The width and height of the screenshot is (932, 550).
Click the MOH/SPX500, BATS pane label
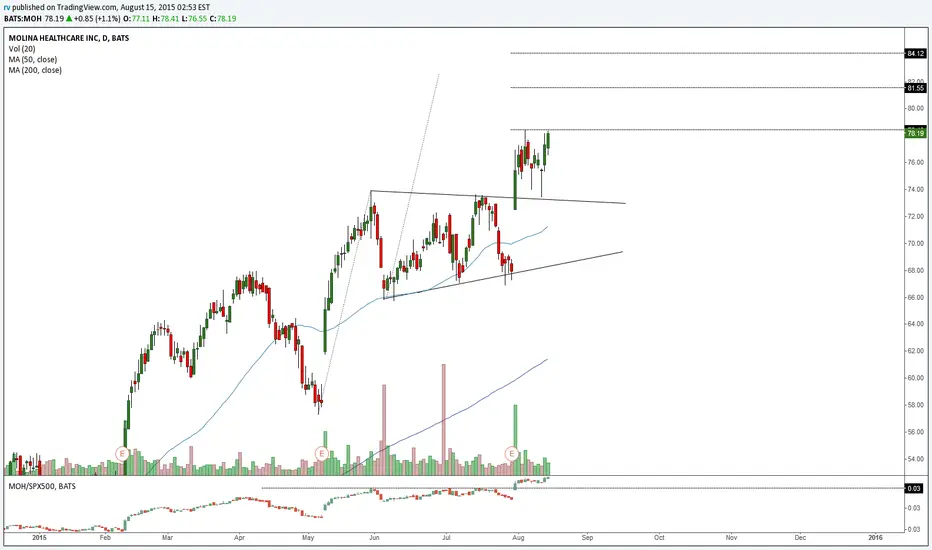tap(42, 486)
